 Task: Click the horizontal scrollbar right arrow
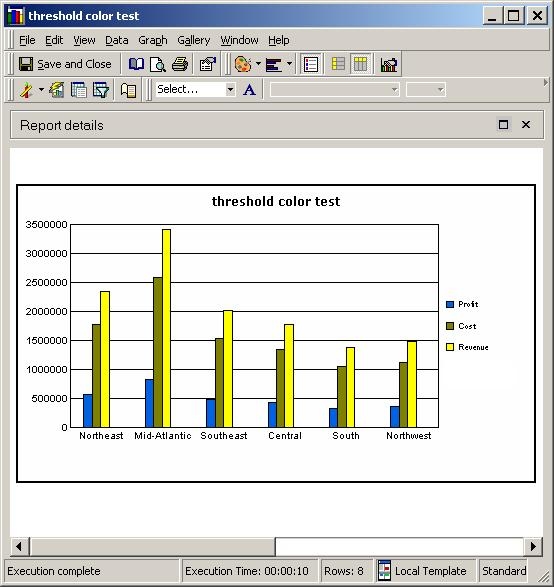(533, 547)
